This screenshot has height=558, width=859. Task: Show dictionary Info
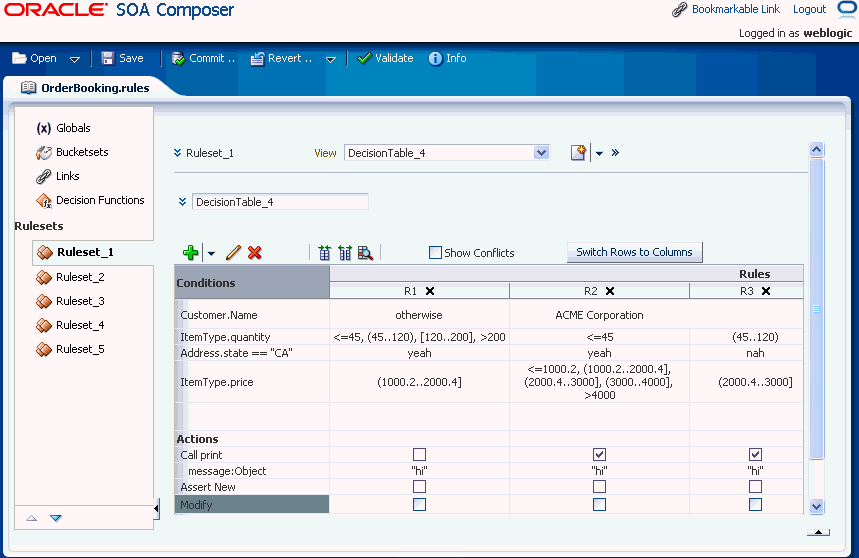pos(448,58)
